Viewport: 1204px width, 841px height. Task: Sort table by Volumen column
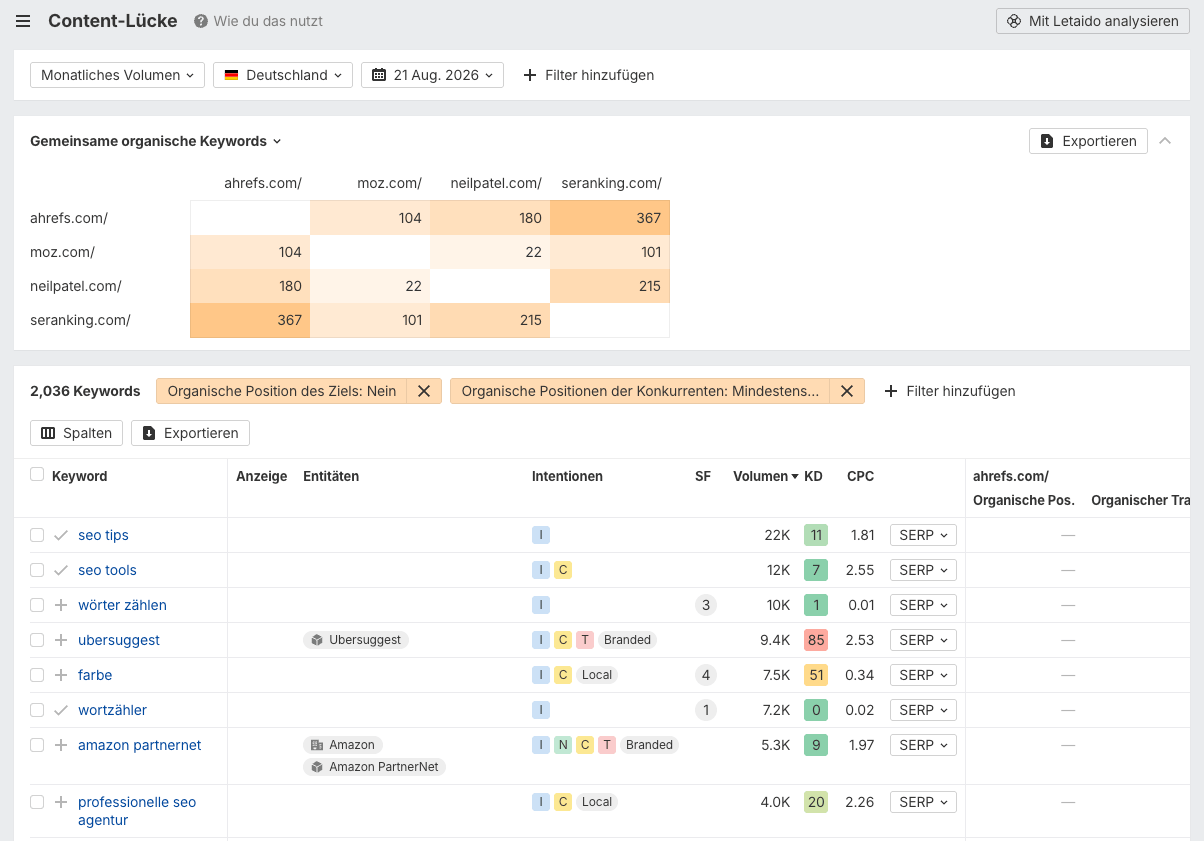[765, 476]
